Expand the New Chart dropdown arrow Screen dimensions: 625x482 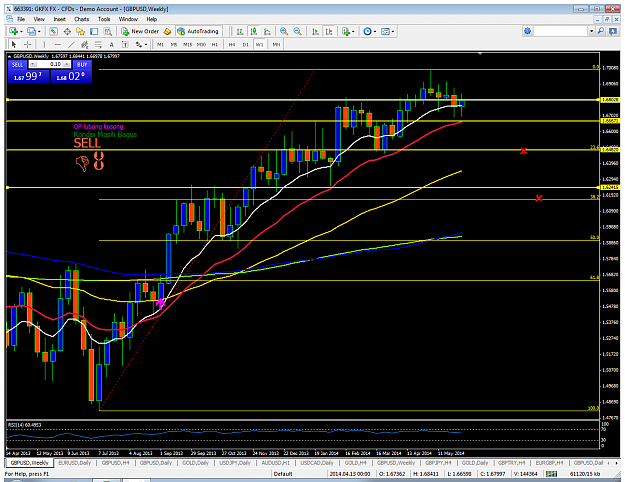point(21,31)
